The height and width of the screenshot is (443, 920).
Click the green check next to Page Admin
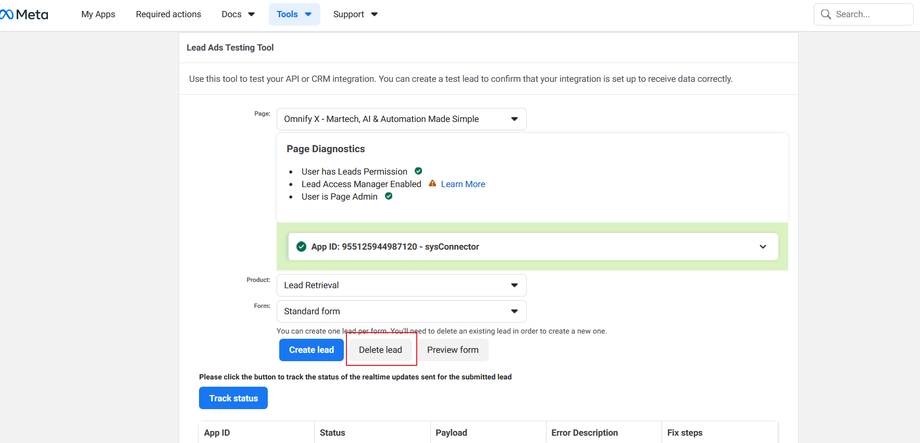click(x=389, y=196)
